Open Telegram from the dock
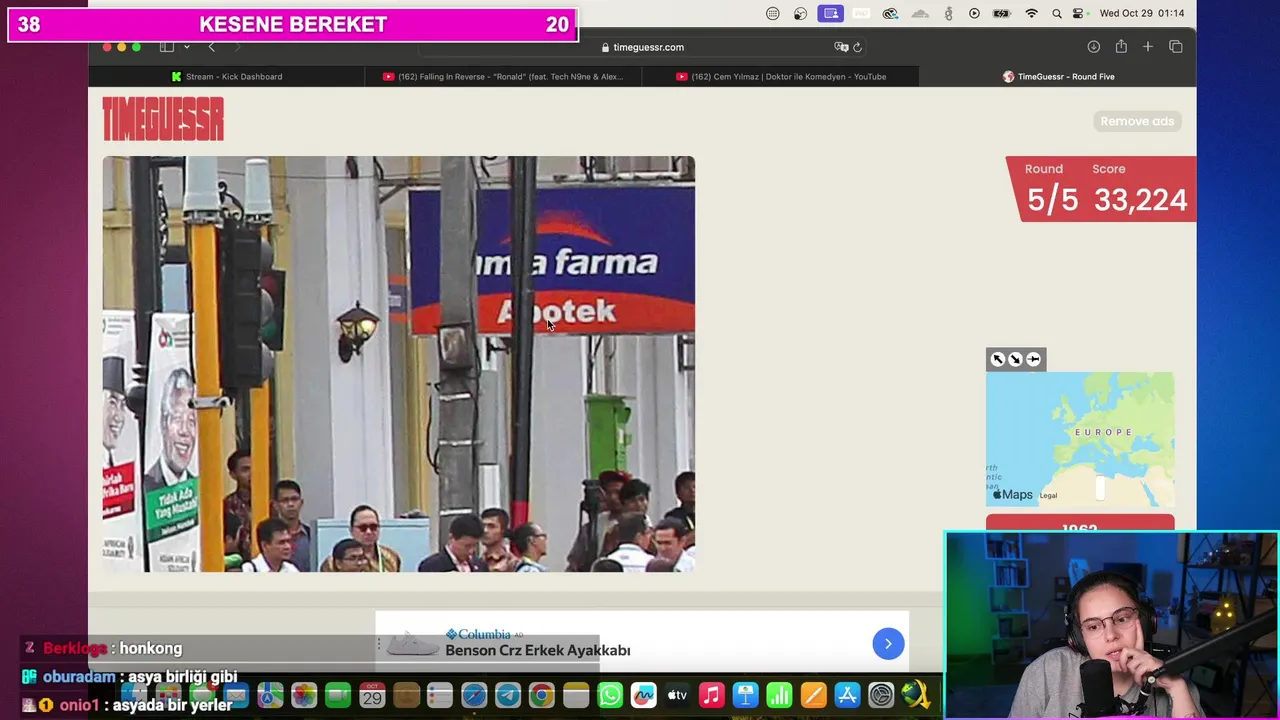Screen dimensions: 1280x720 pyautogui.click(x=507, y=694)
